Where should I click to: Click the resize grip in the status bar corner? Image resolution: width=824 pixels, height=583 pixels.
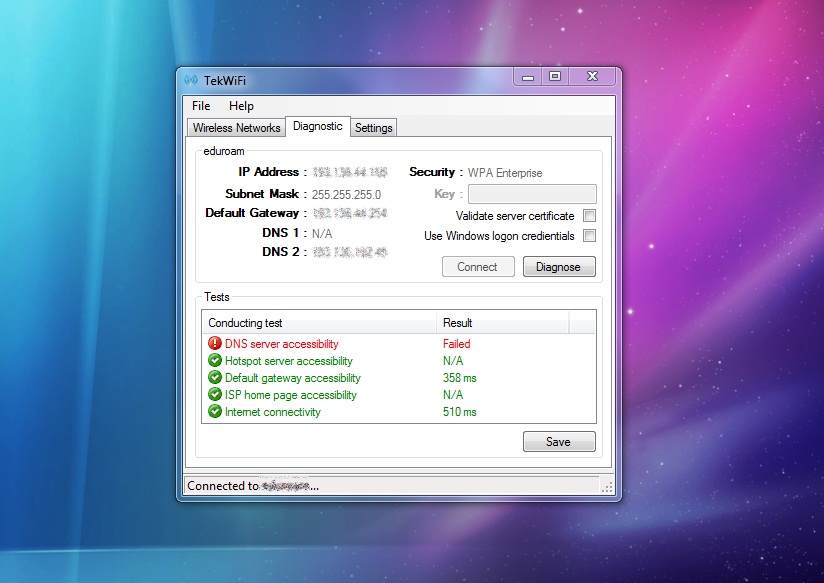(607, 487)
